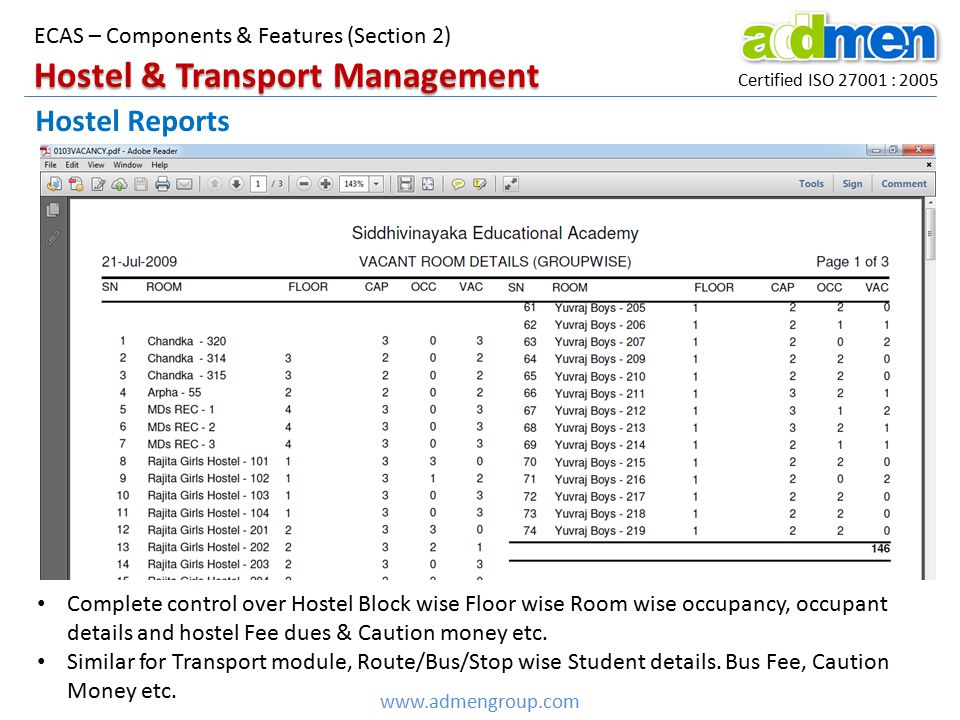Click 'Hostel & Transport Management' title
The height and width of the screenshot is (720, 960).
287,77
